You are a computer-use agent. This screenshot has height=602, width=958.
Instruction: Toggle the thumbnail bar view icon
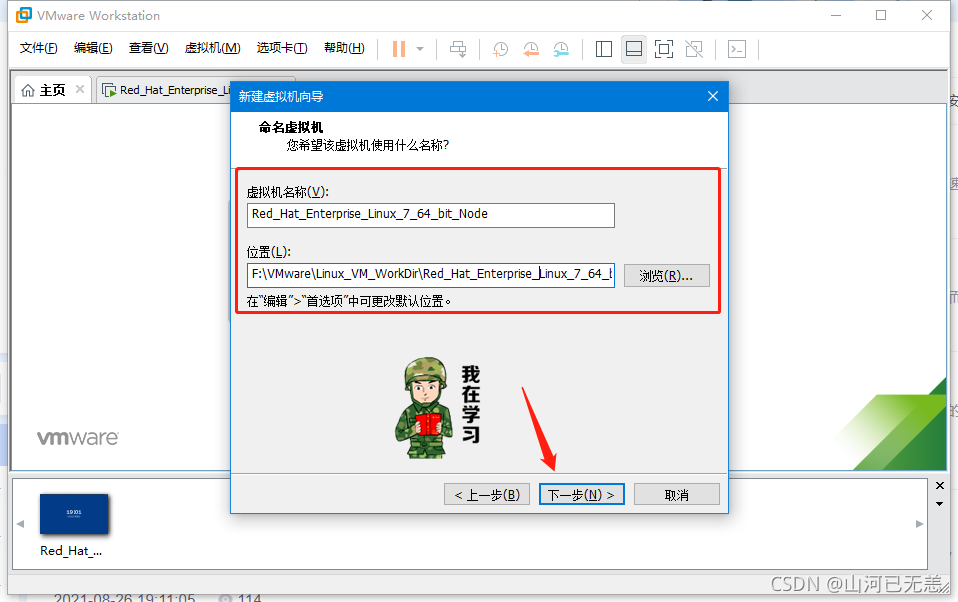634,49
